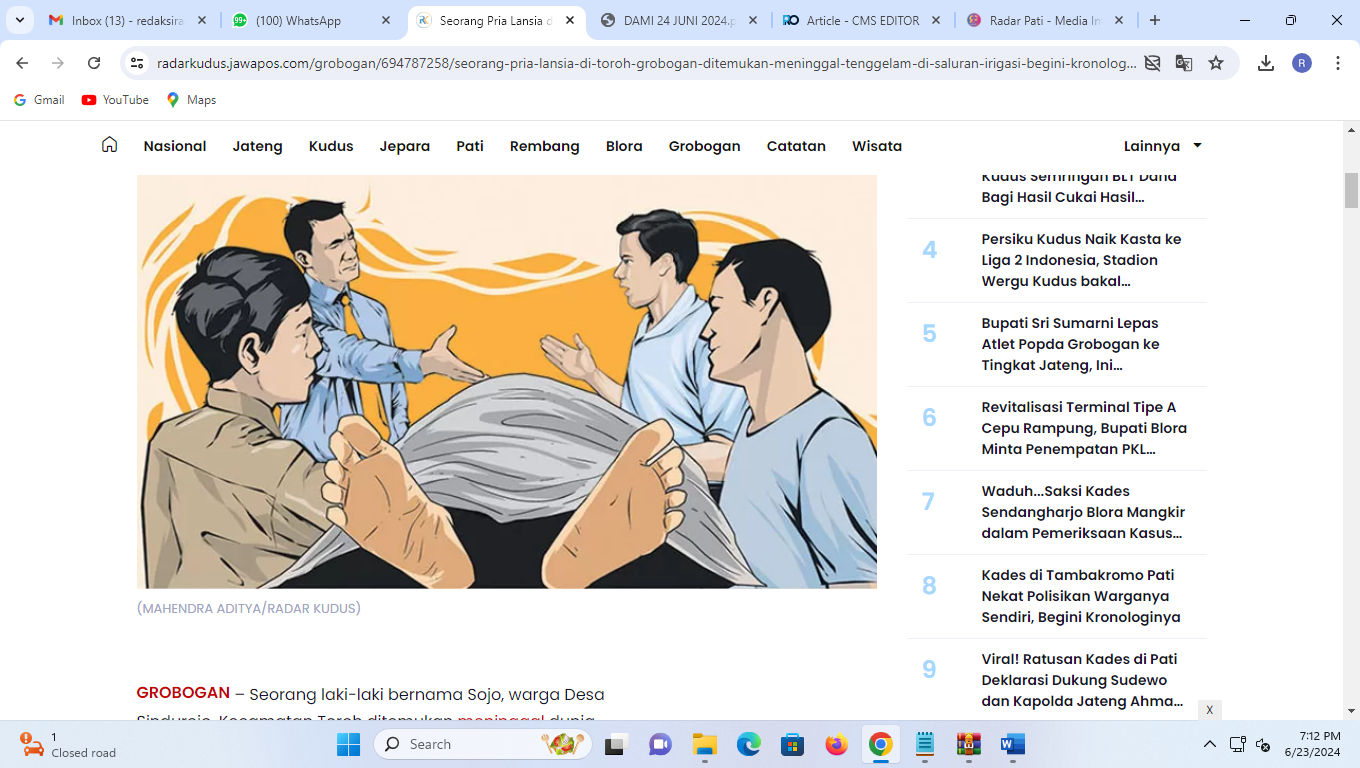Click the red 'meninggal' link in article text
This screenshot has width=1360, height=768.
[x=500, y=718]
